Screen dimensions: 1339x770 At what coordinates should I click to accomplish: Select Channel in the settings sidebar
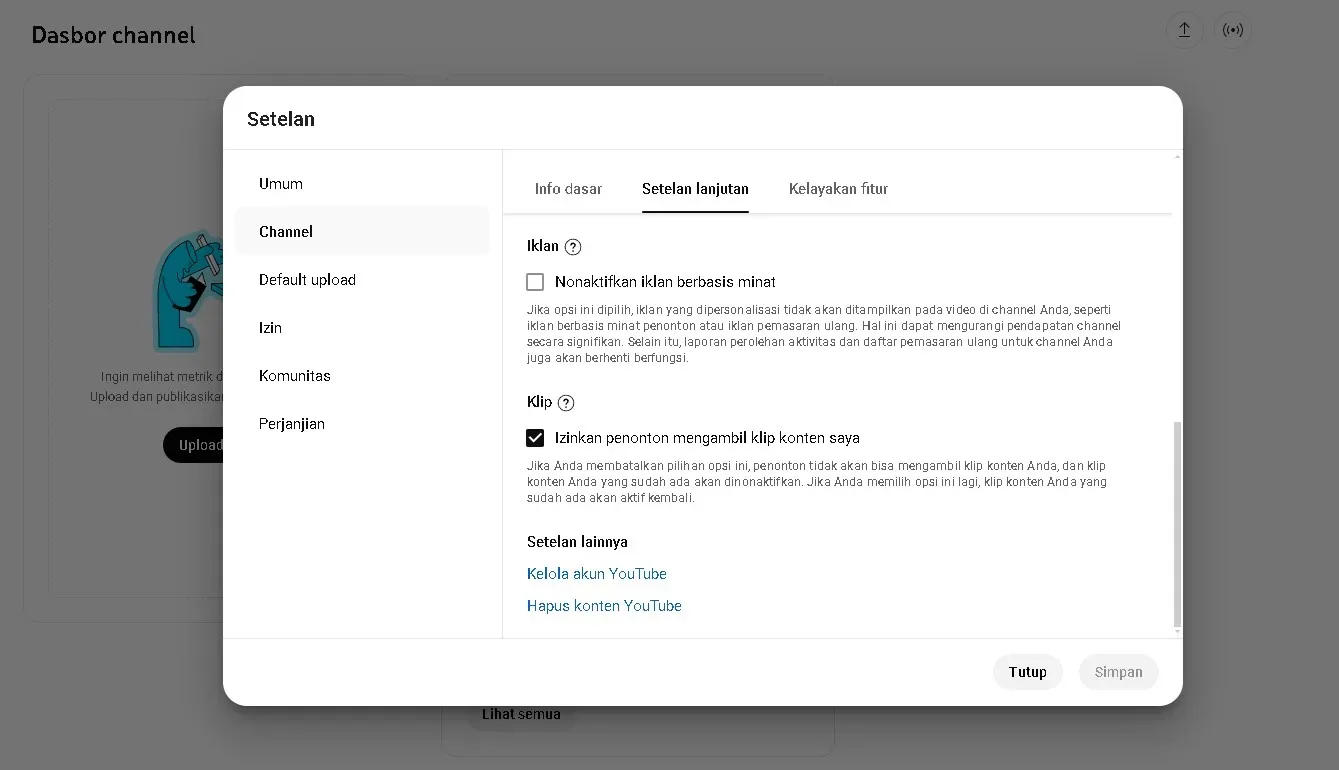click(x=286, y=232)
